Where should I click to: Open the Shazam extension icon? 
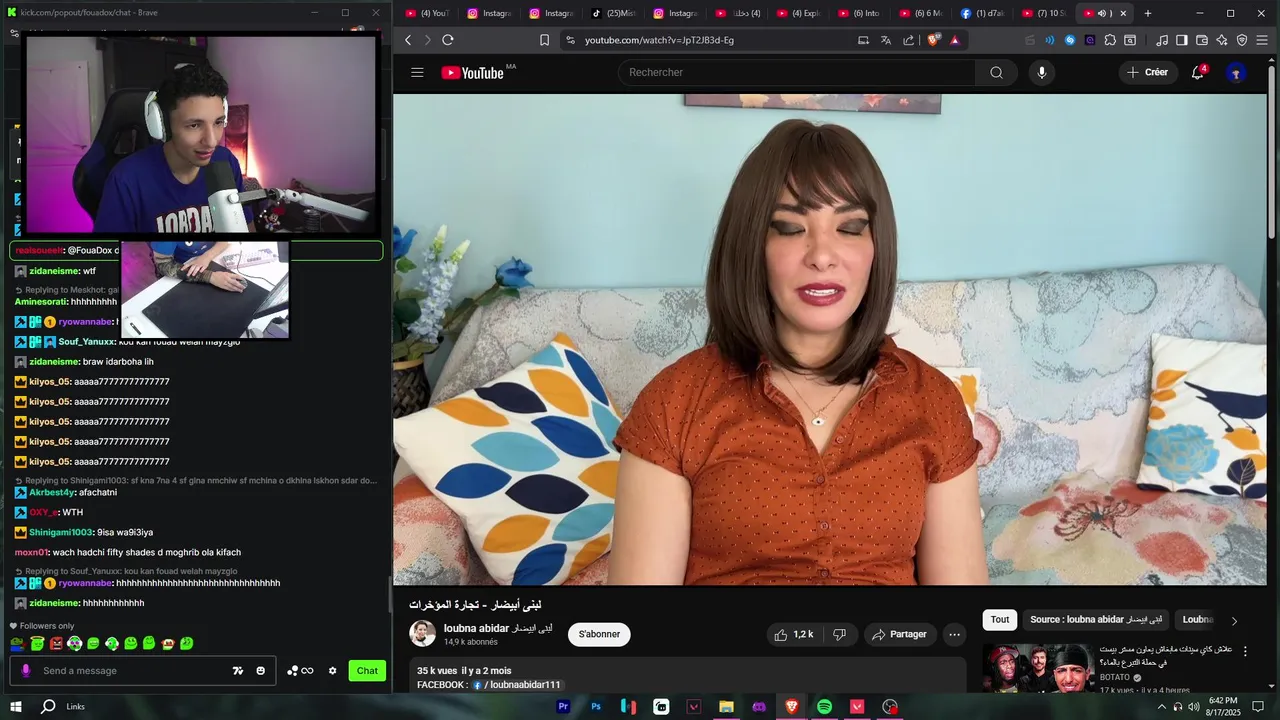click(1070, 40)
